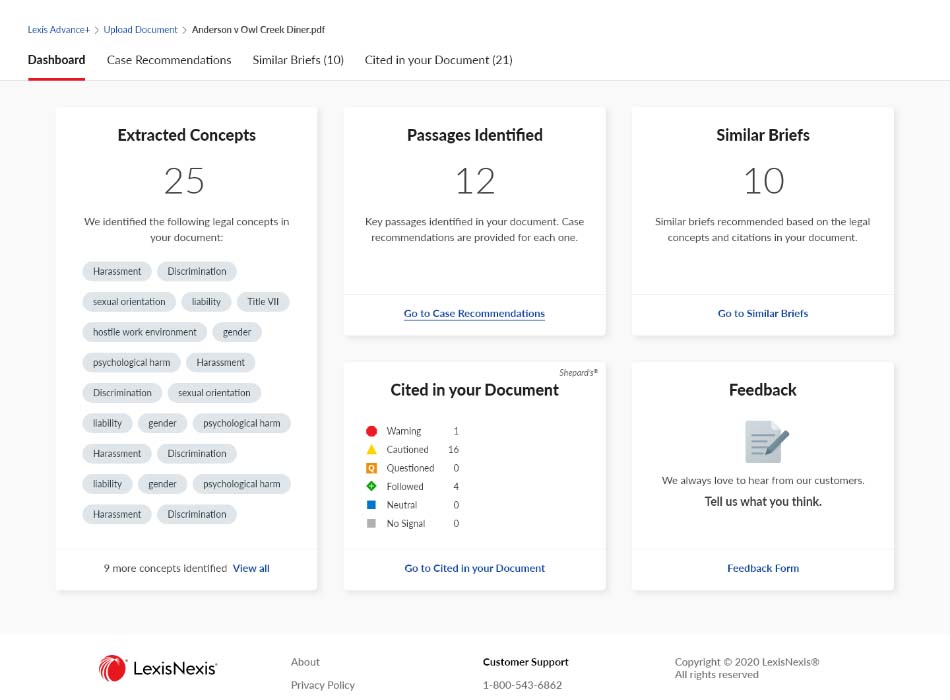Click the Shepard's label
Image resolution: width=950 pixels, height=700 pixels.
point(578,373)
